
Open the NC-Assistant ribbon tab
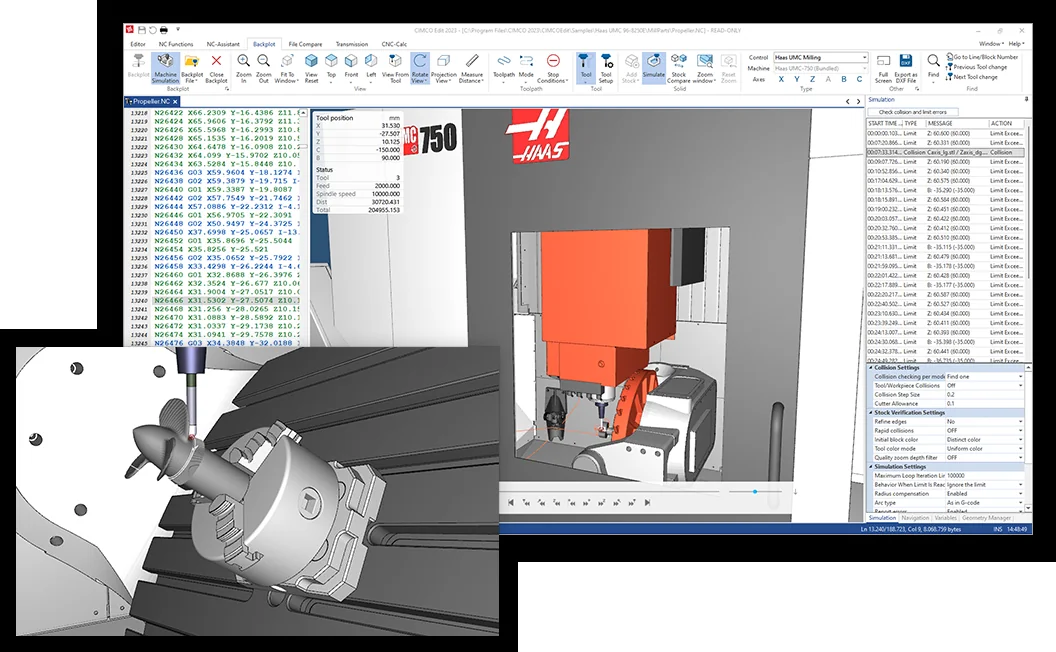click(223, 44)
